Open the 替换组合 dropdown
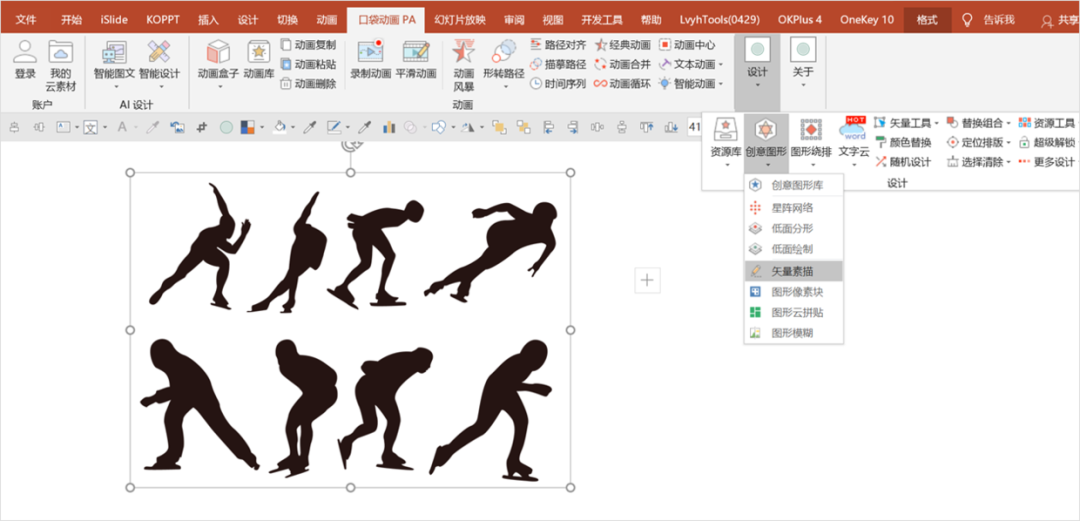The height and width of the screenshot is (521, 1080). 1008,123
